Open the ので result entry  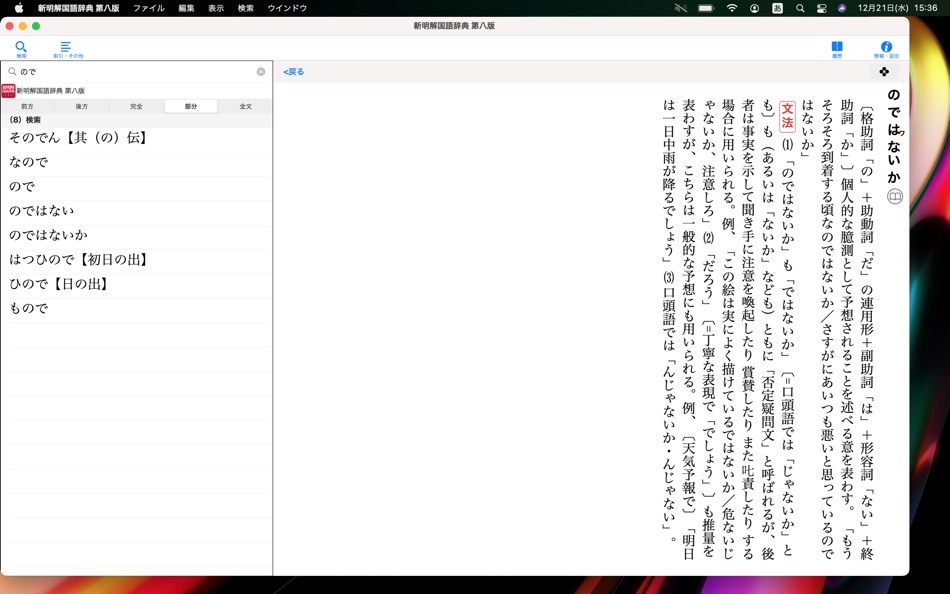pos(136,186)
